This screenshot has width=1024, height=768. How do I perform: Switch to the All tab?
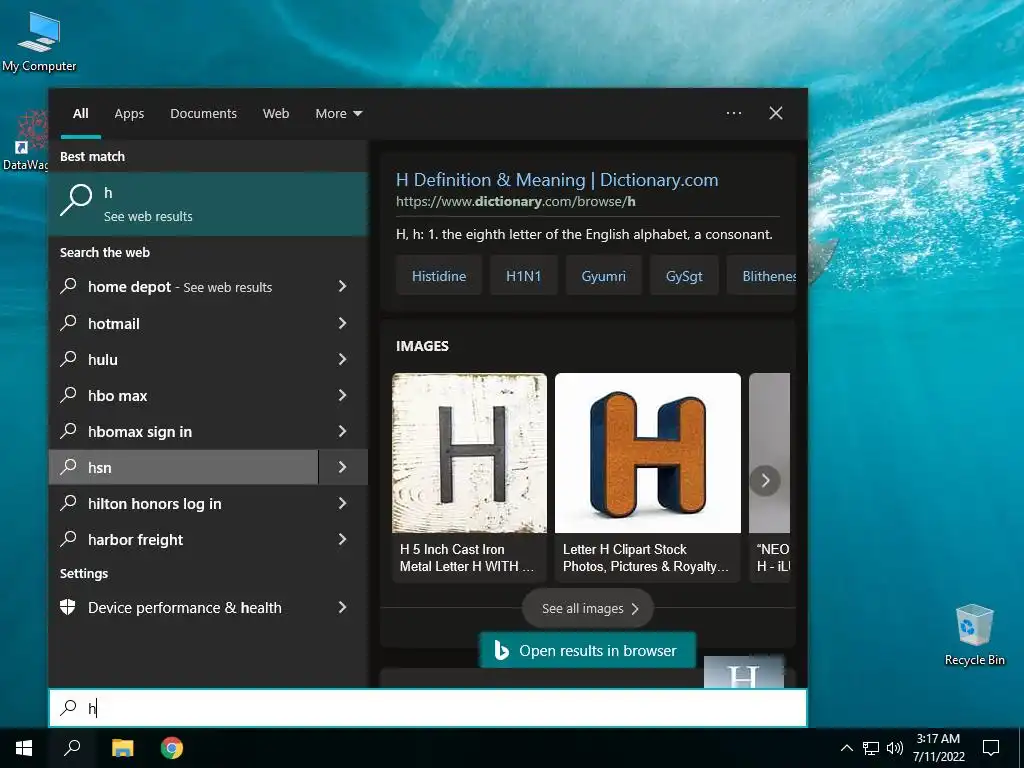coord(80,114)
